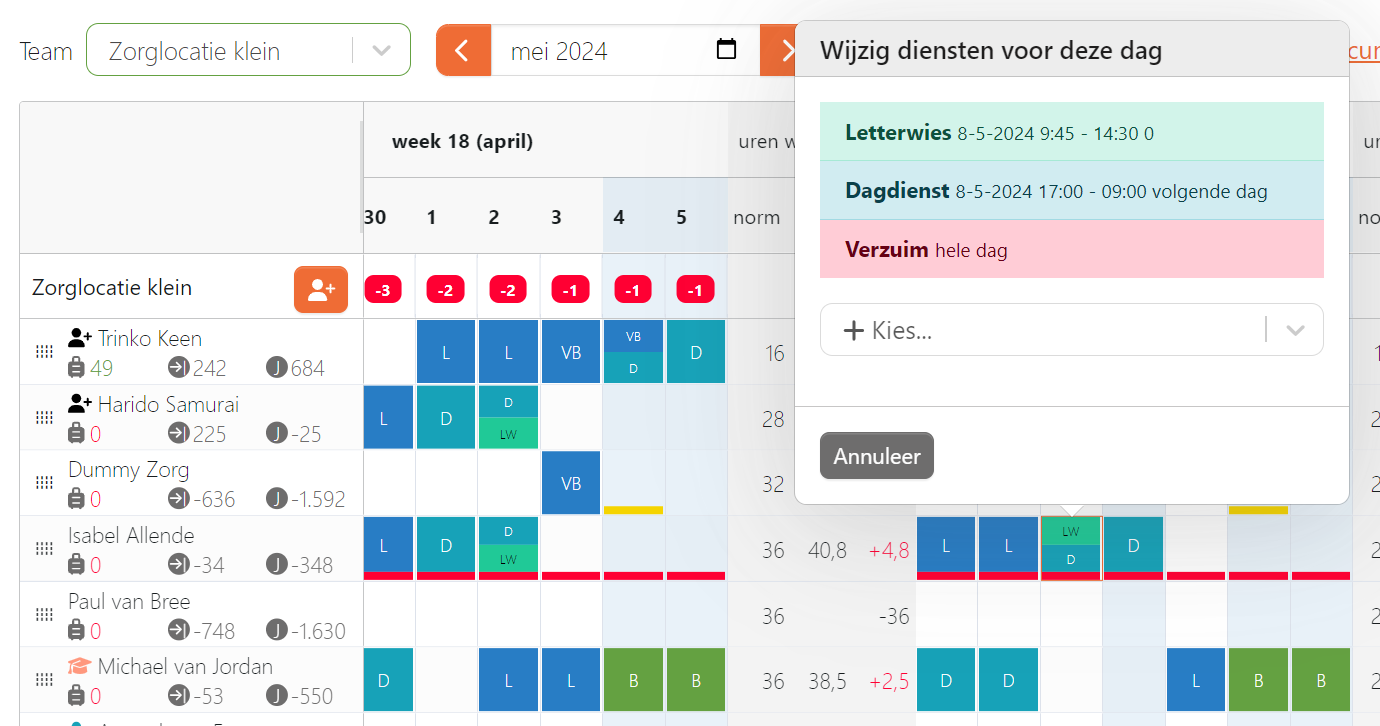Go to previous month with left arrow
Screen dimensions: 1380x726
463,50
